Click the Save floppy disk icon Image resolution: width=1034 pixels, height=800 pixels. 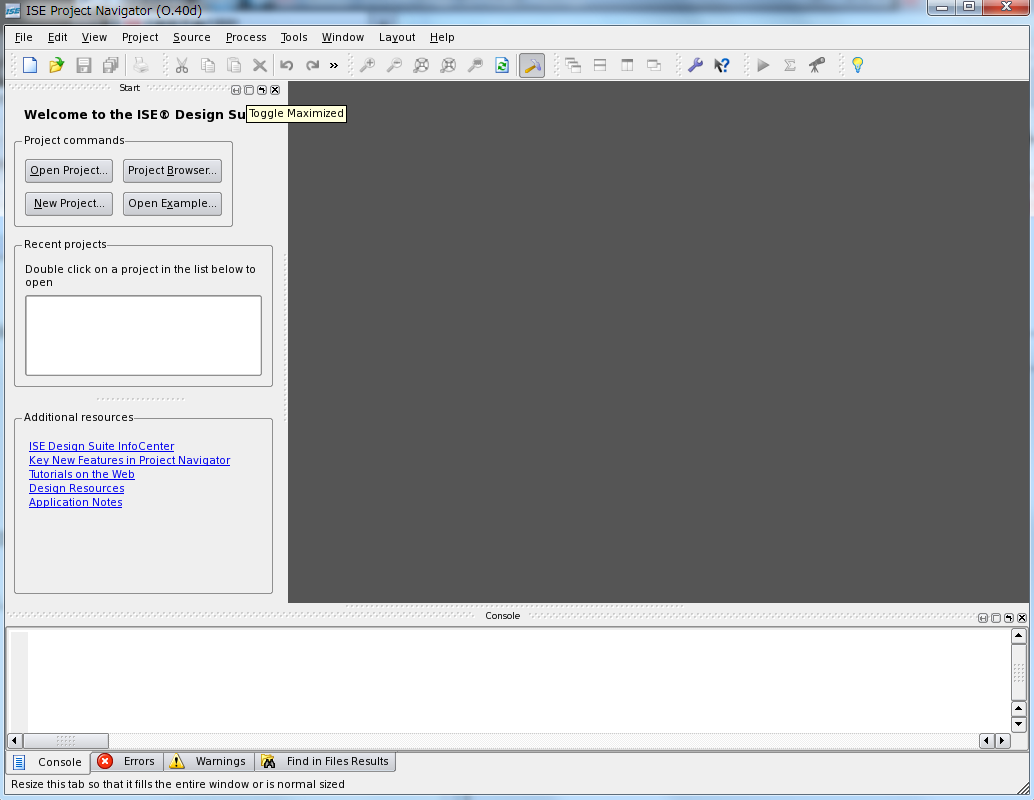click(x=84, y=65)
